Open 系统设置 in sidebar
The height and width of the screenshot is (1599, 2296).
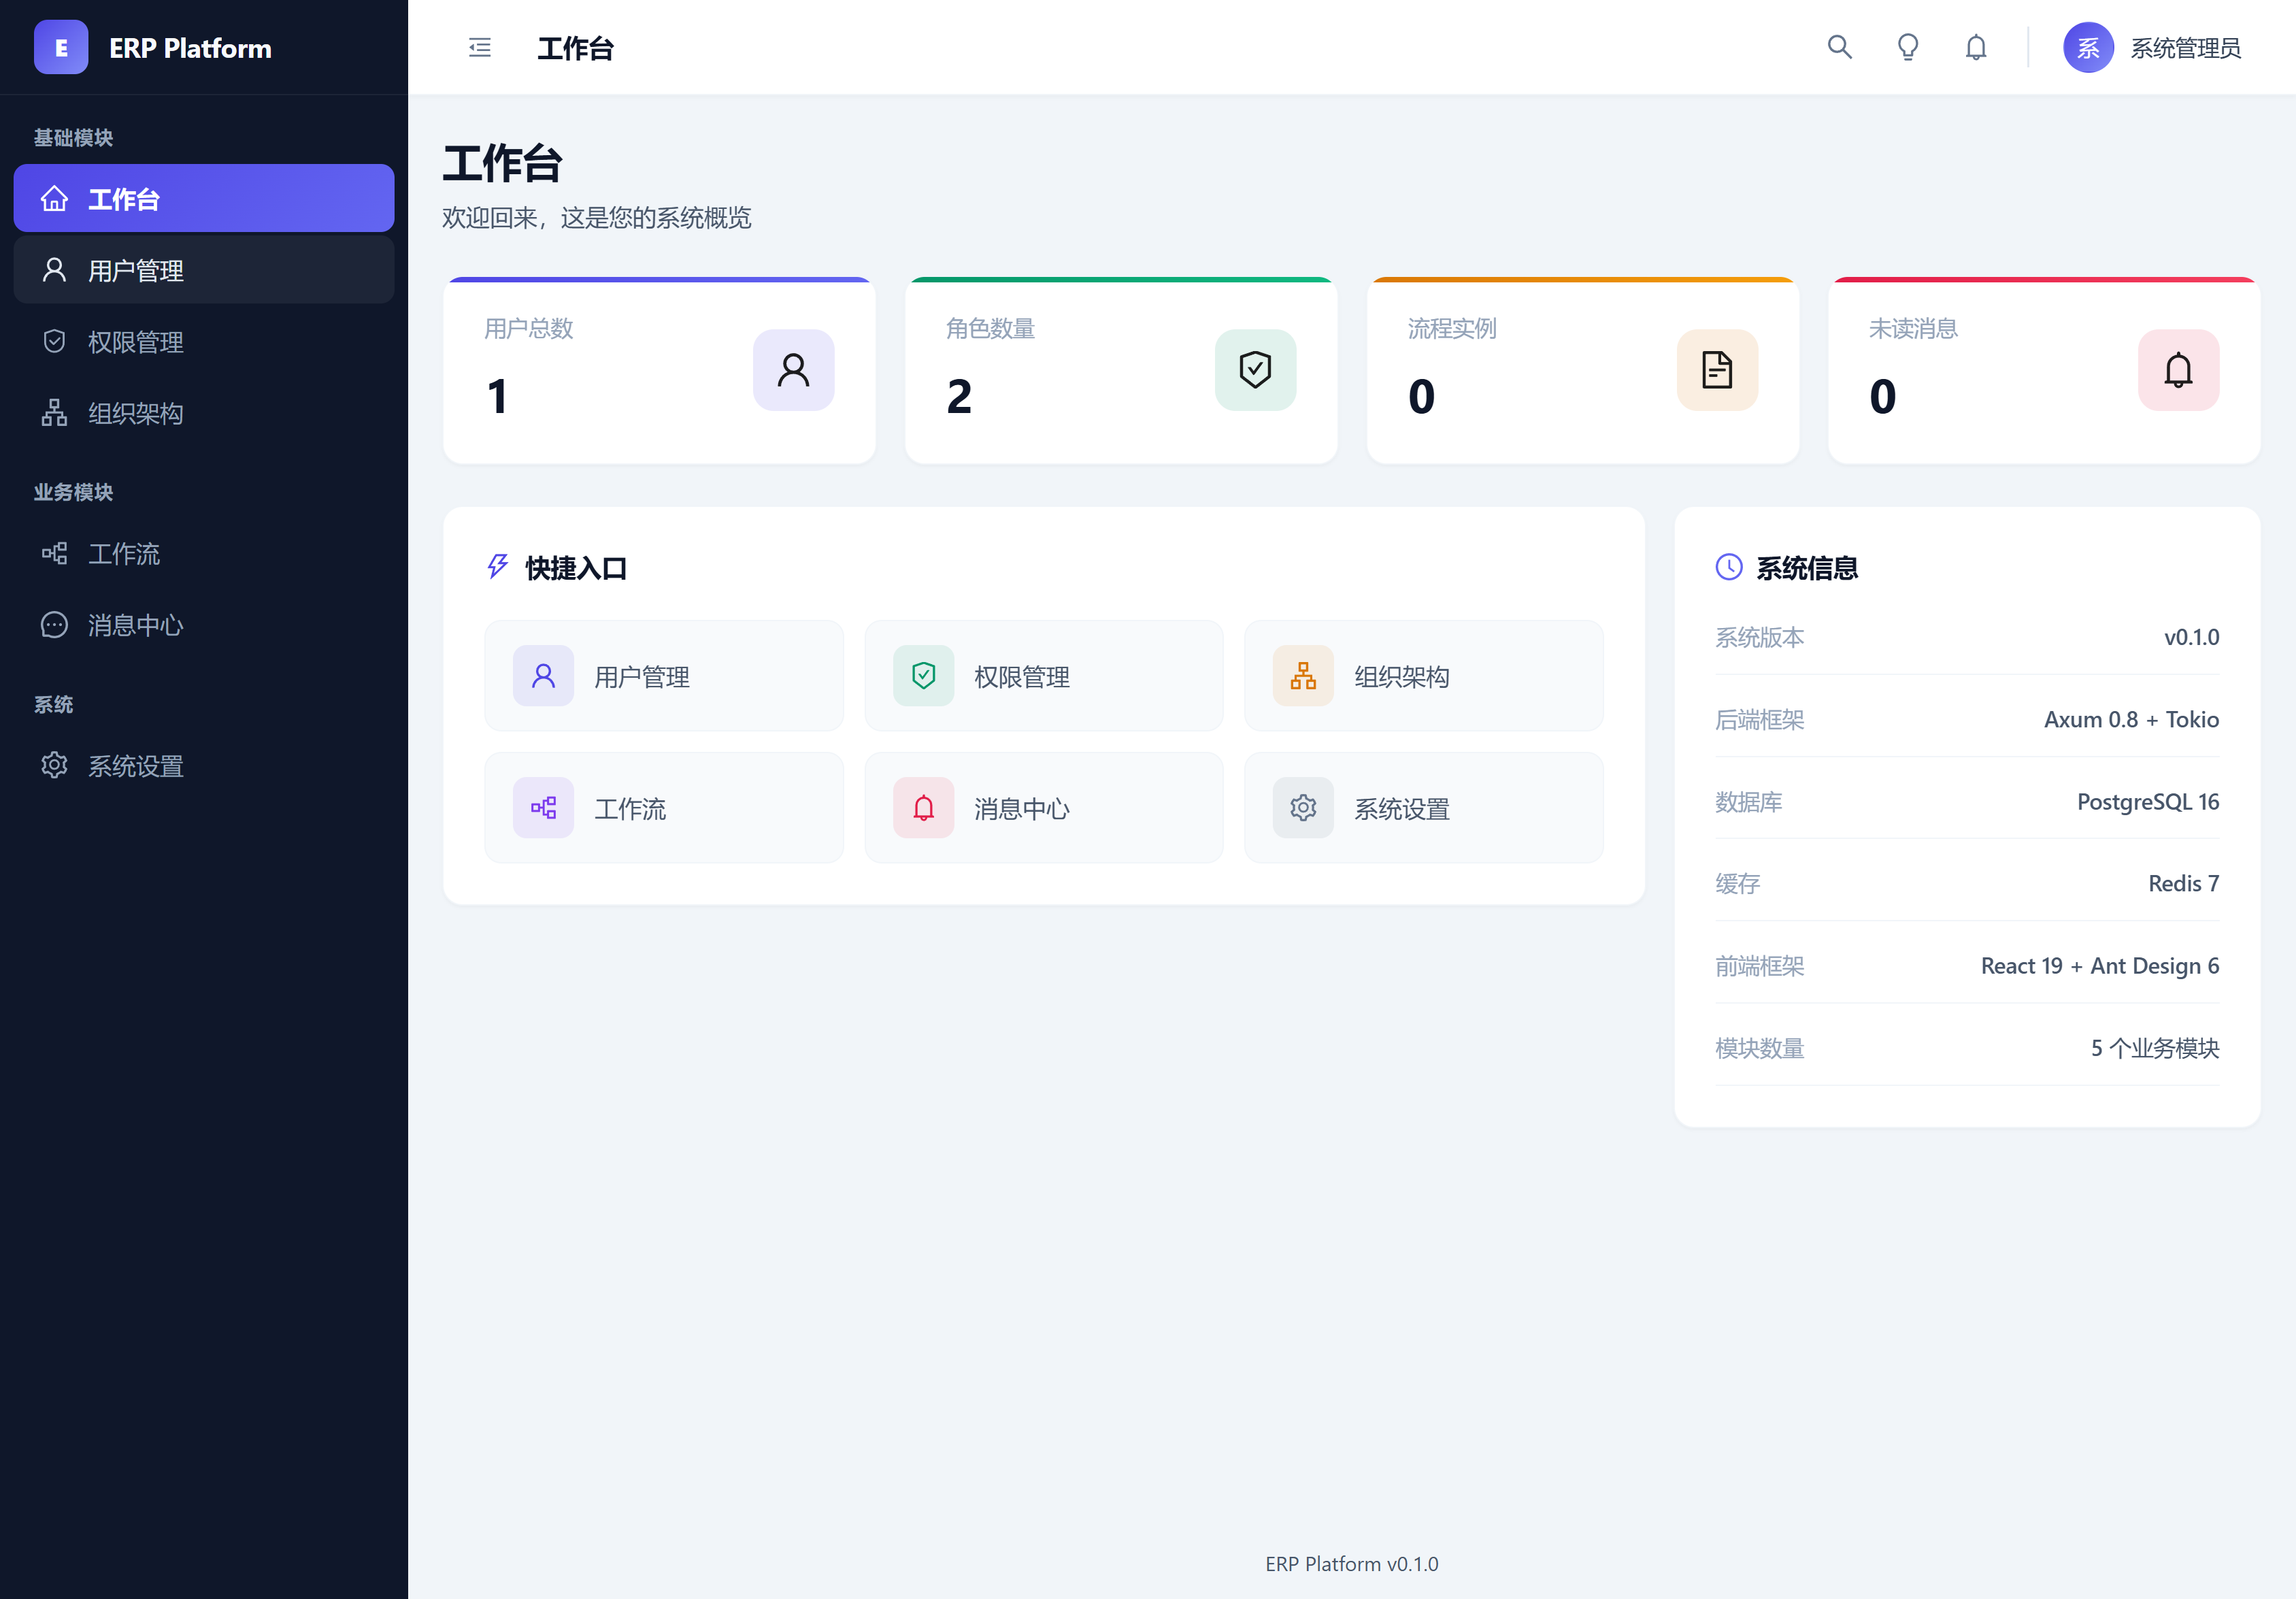[x=204, y=766]
